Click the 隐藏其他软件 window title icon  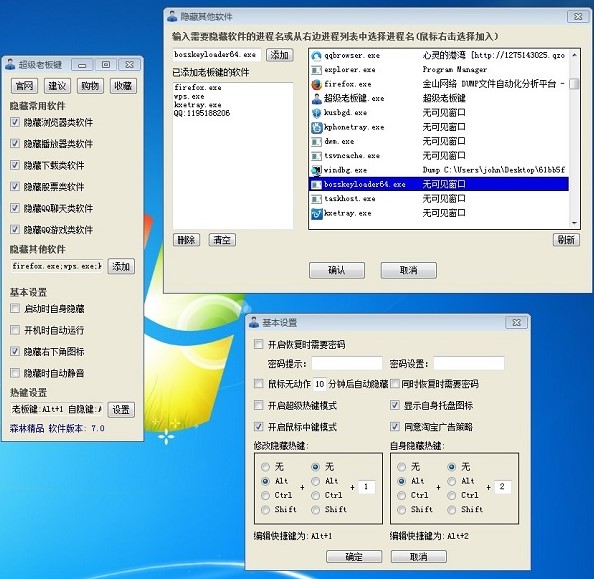point(172,16)
